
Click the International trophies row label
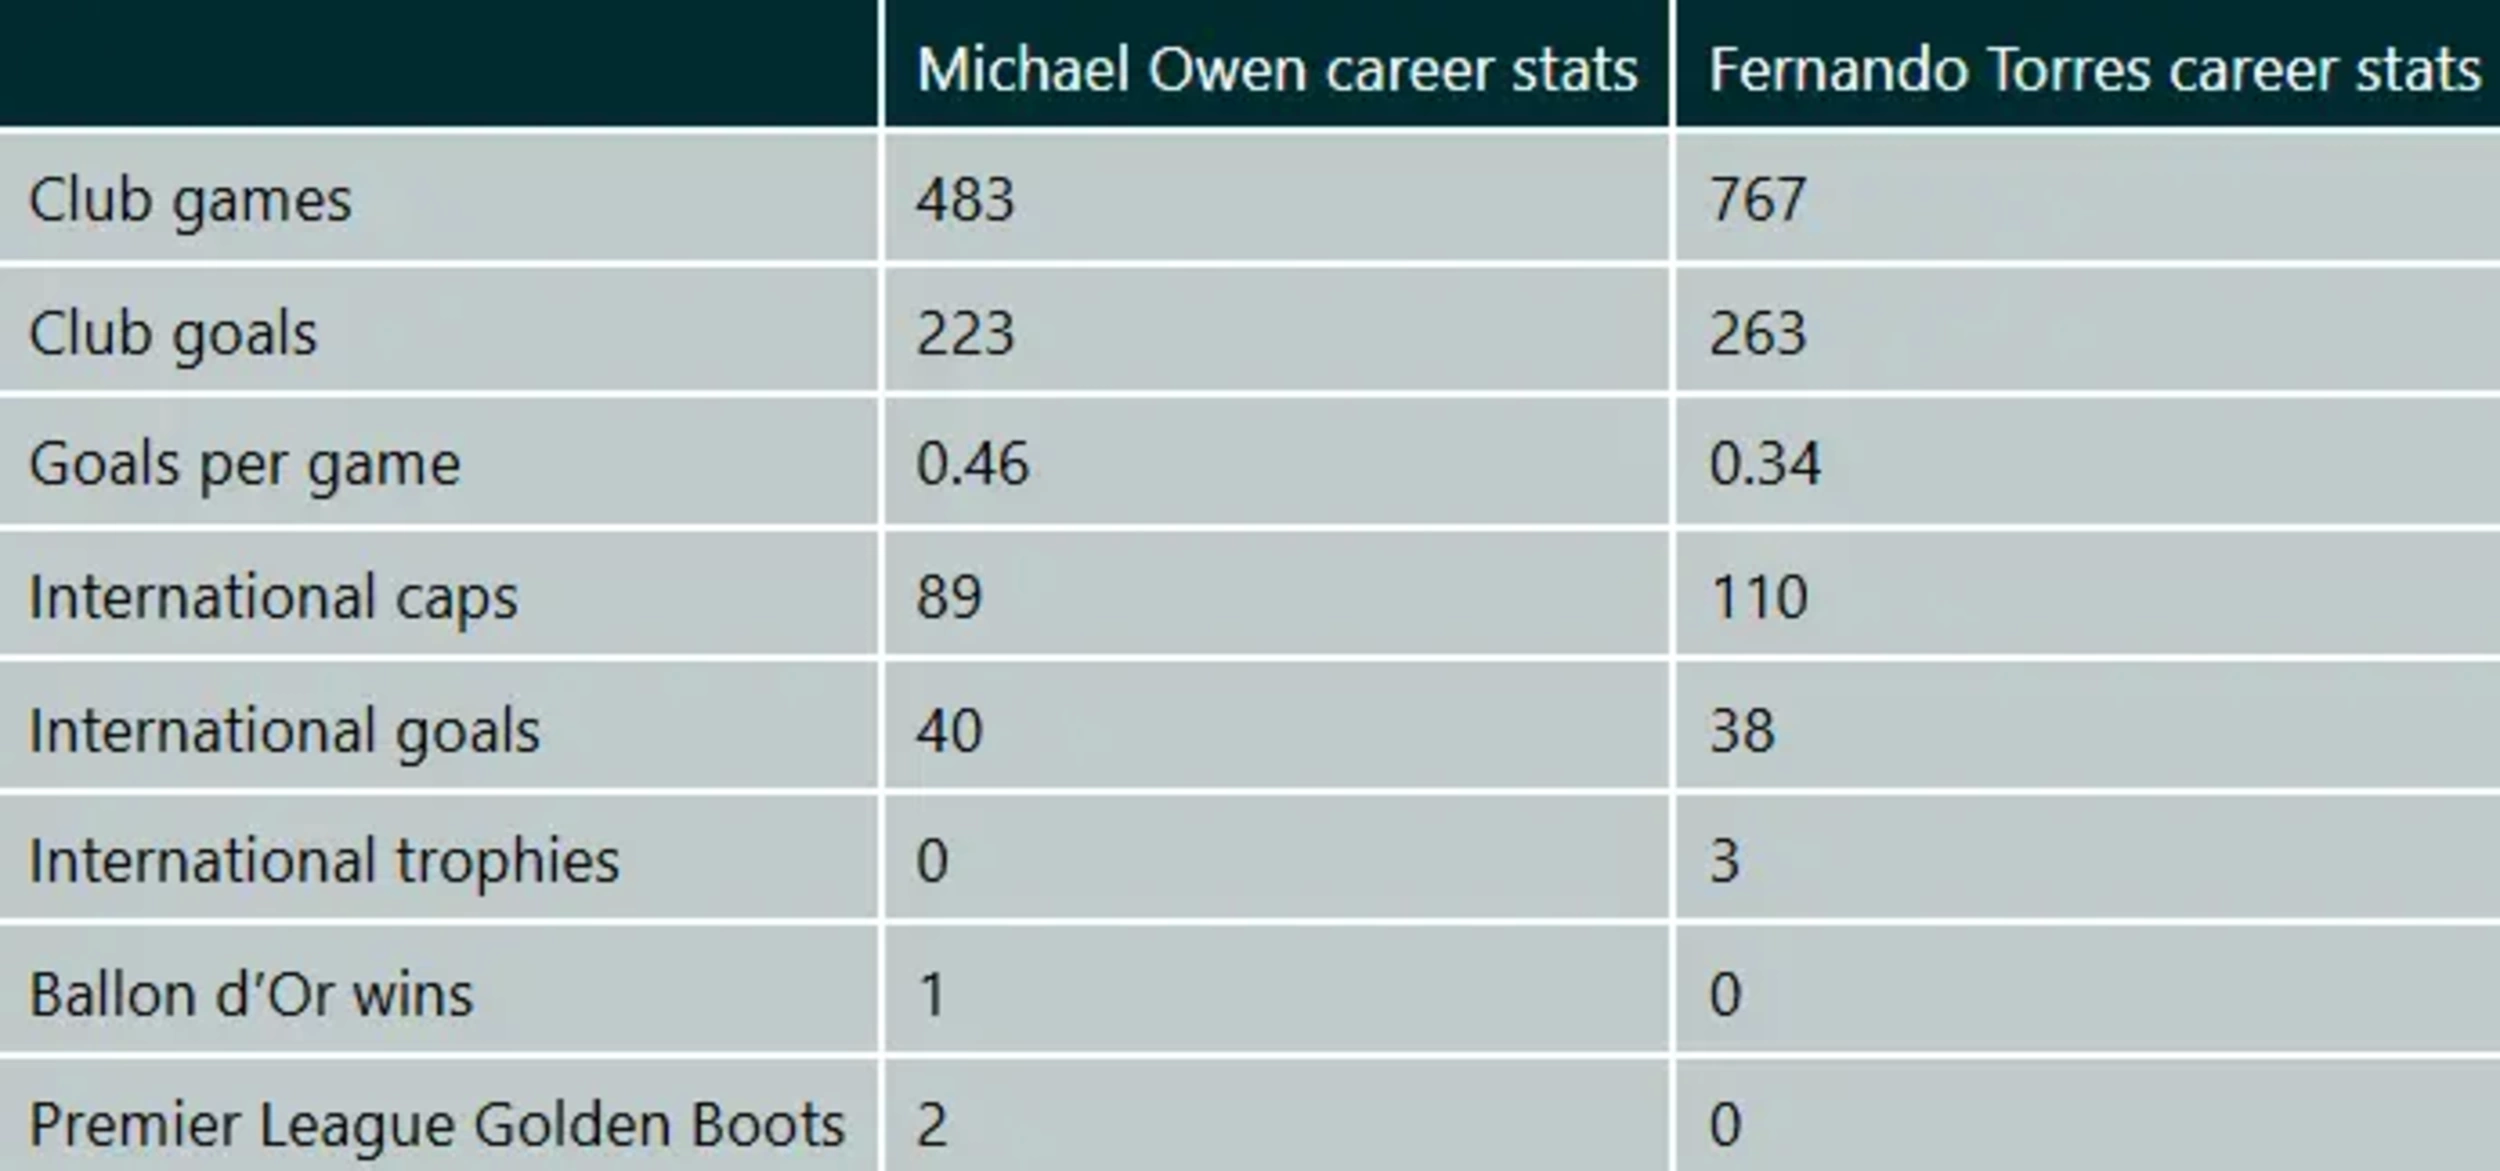coord(324,862)
